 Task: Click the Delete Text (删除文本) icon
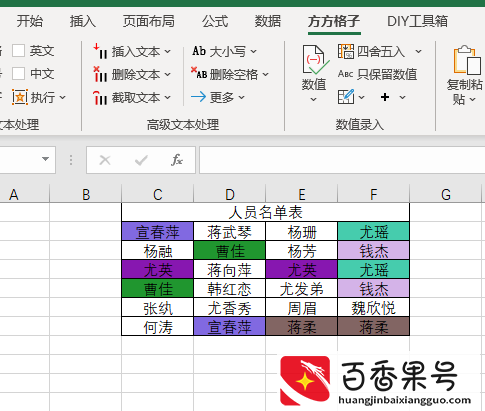click(x=100, y=74)
